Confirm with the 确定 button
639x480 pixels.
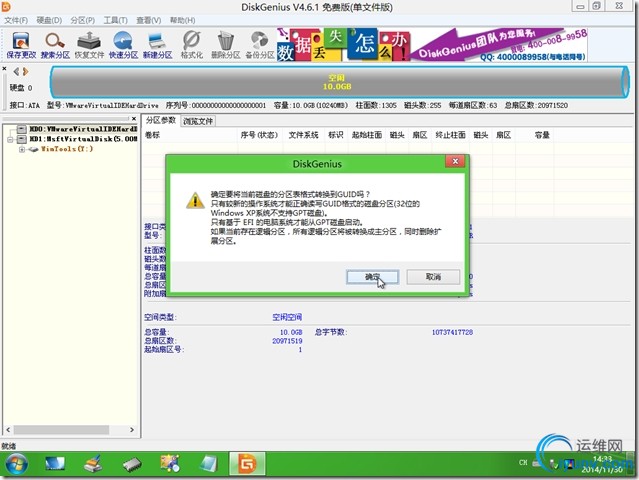[x=372, y=277]
